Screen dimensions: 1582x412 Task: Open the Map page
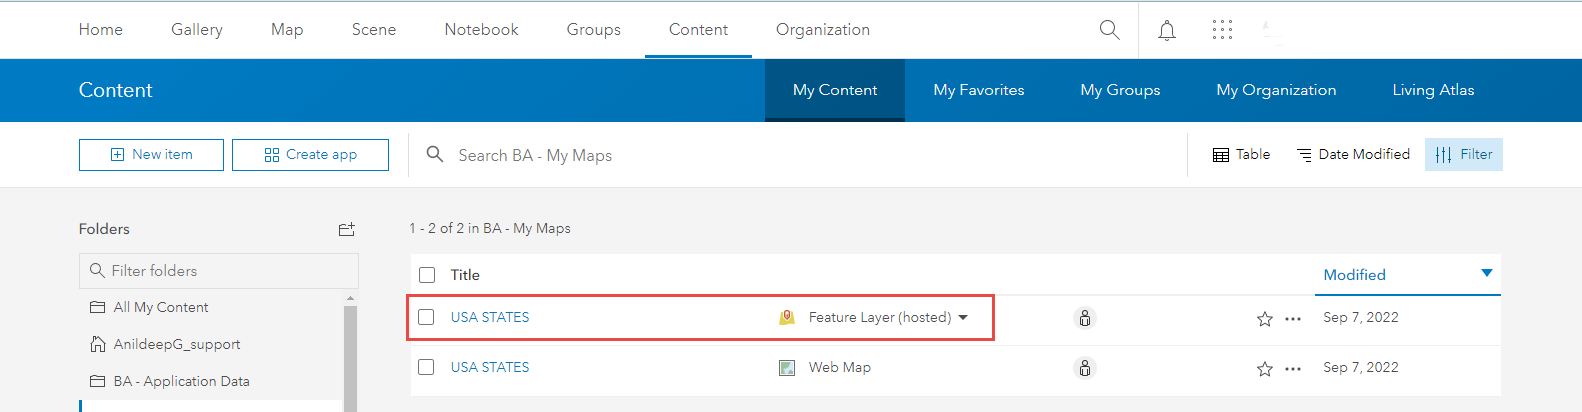pyautogui.click(x=287, y=30)
